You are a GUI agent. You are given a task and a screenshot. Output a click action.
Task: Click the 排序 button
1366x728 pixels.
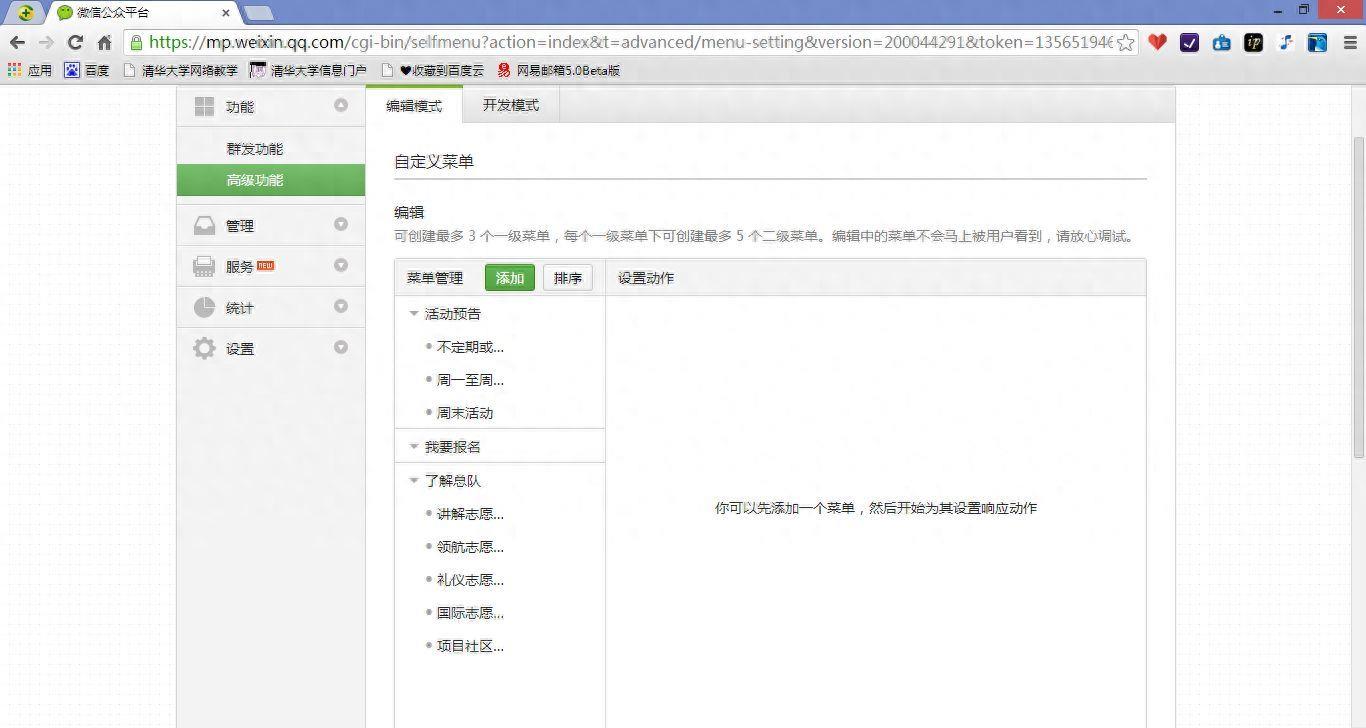(568, 278)
